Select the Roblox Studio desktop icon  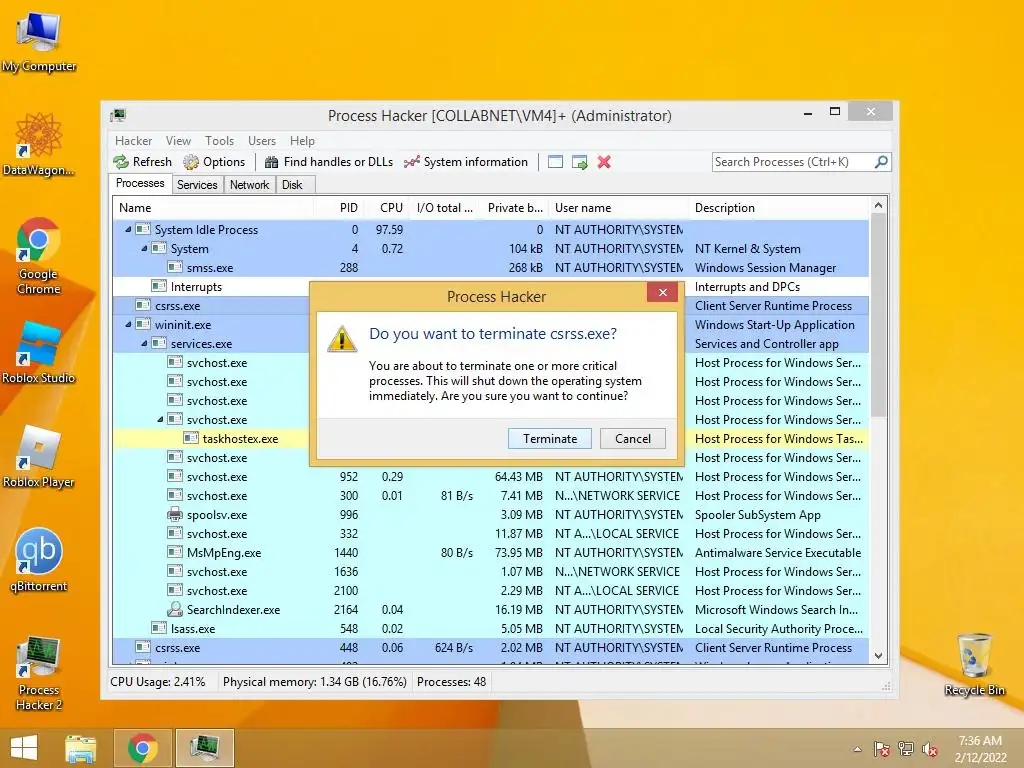coord(39,353)
